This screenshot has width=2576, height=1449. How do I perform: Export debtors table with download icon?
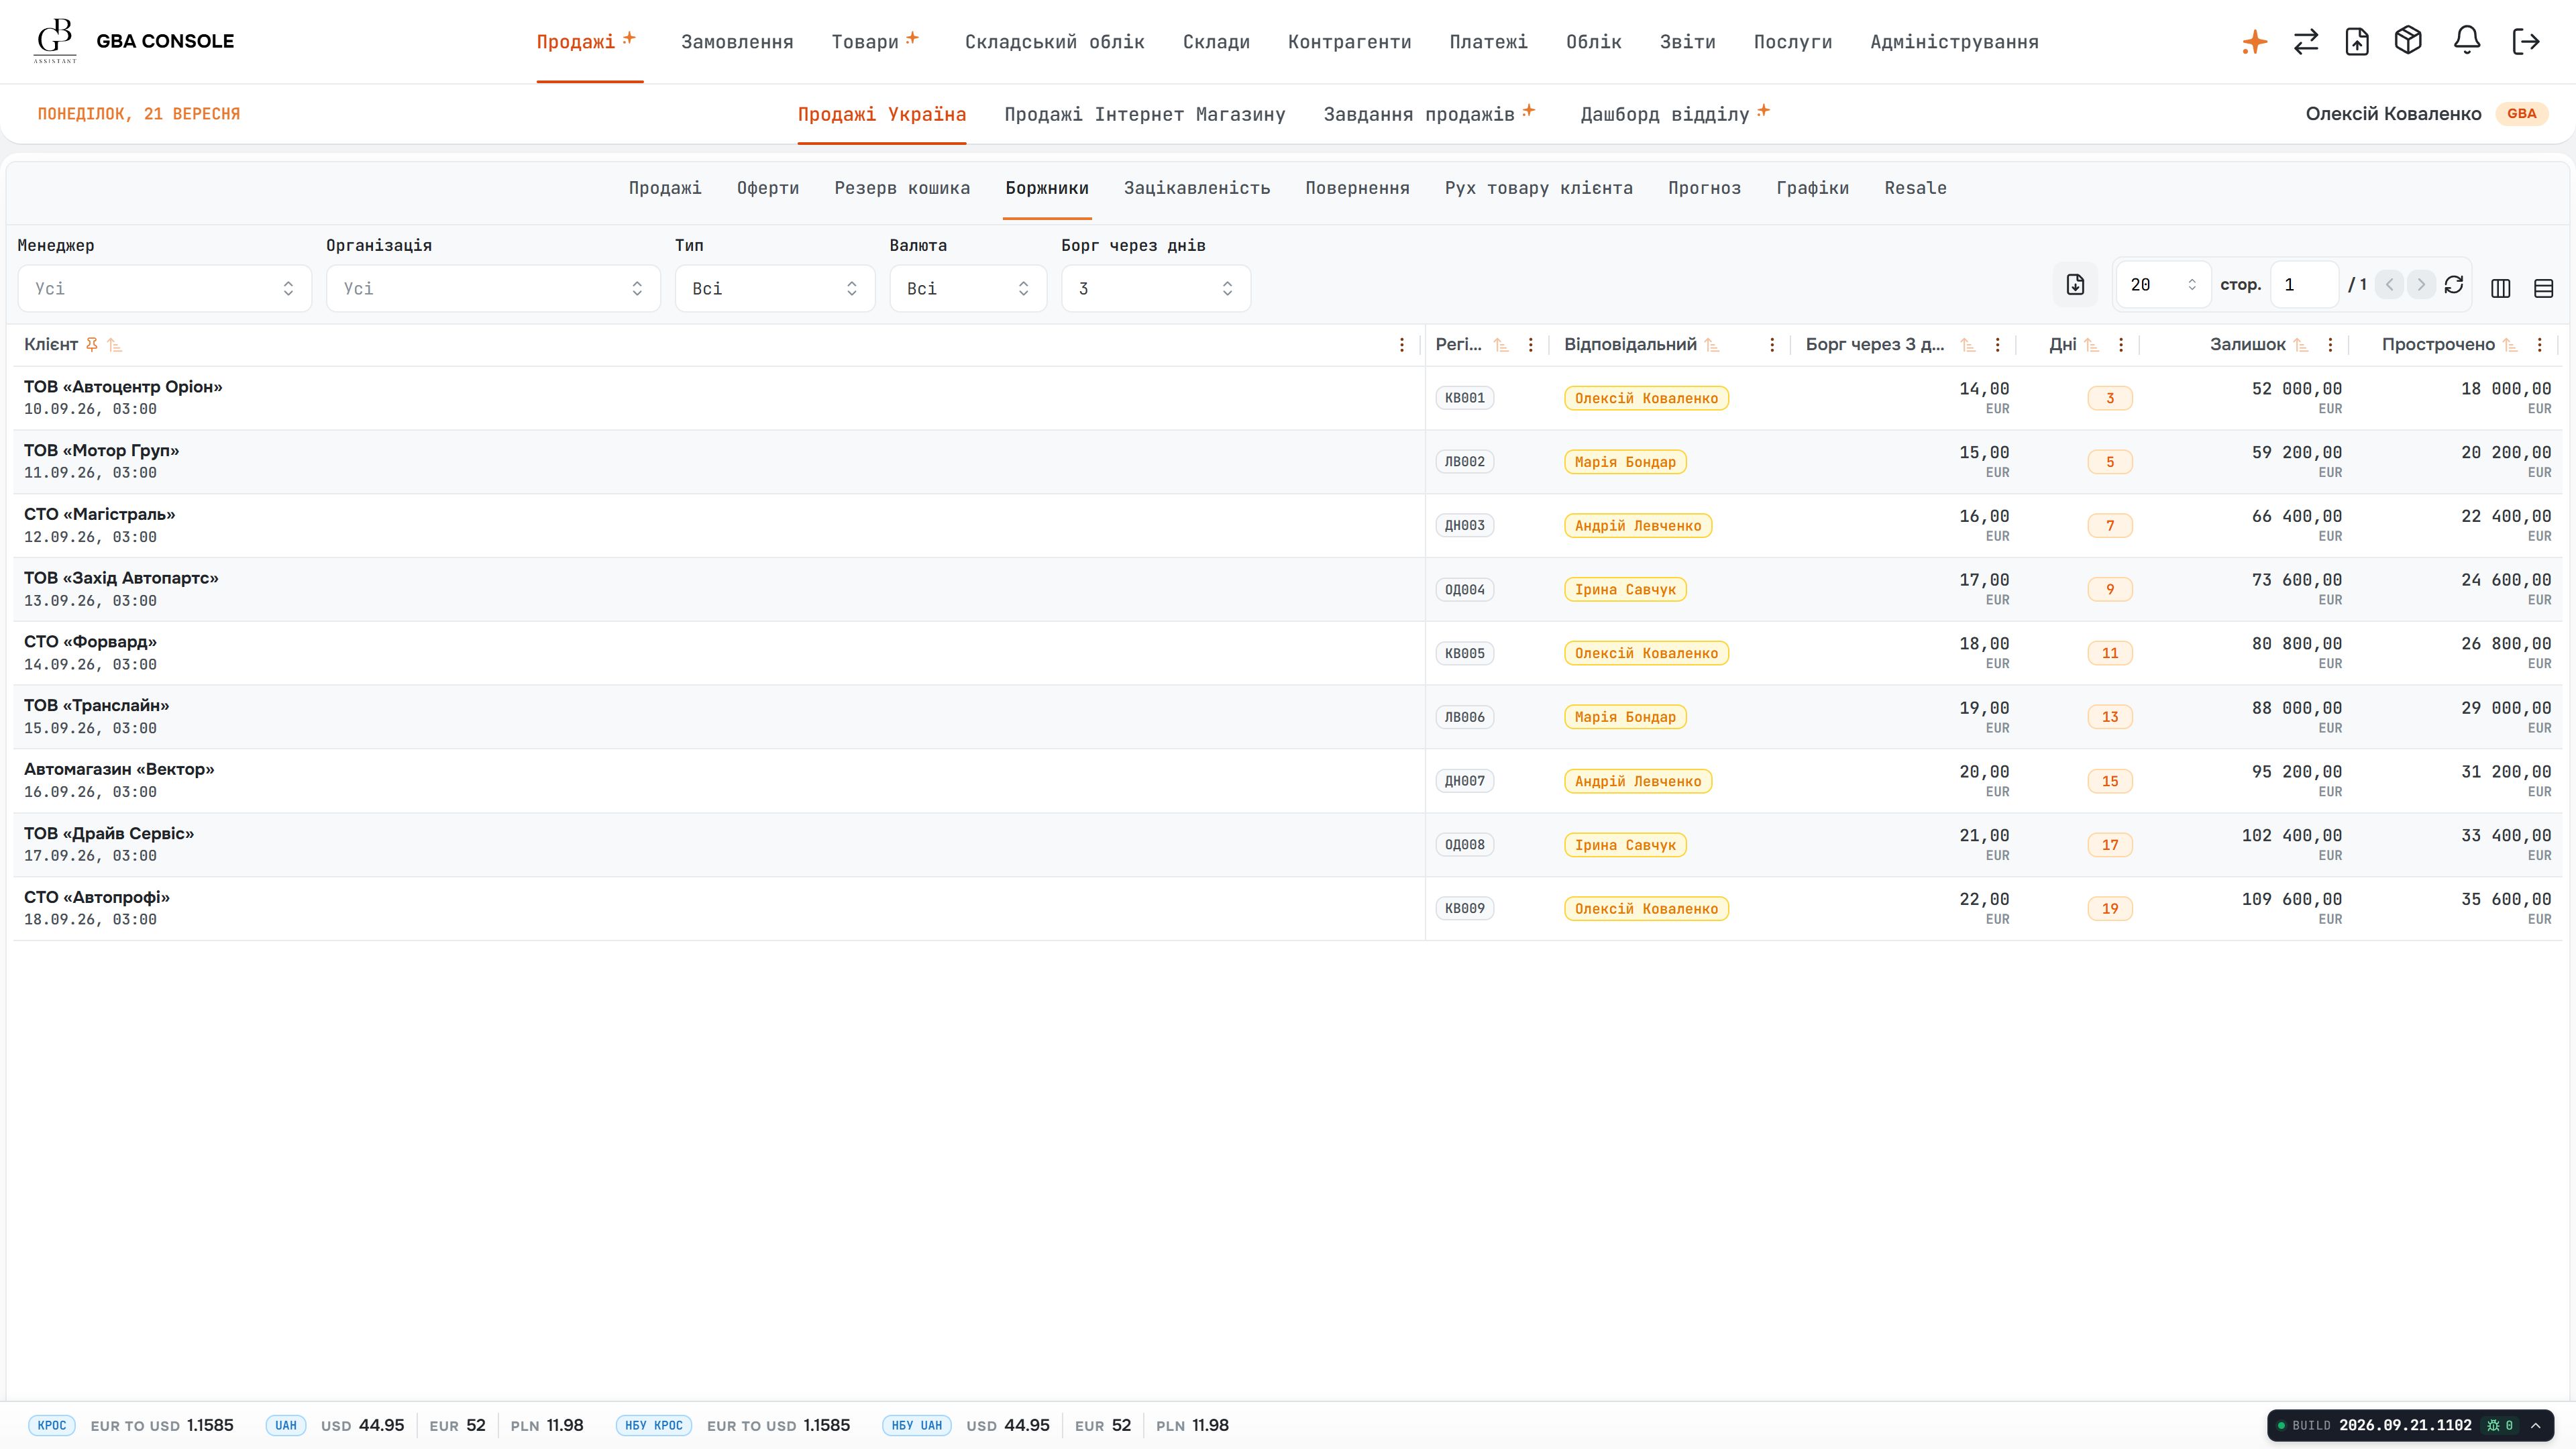[2075, 286]
